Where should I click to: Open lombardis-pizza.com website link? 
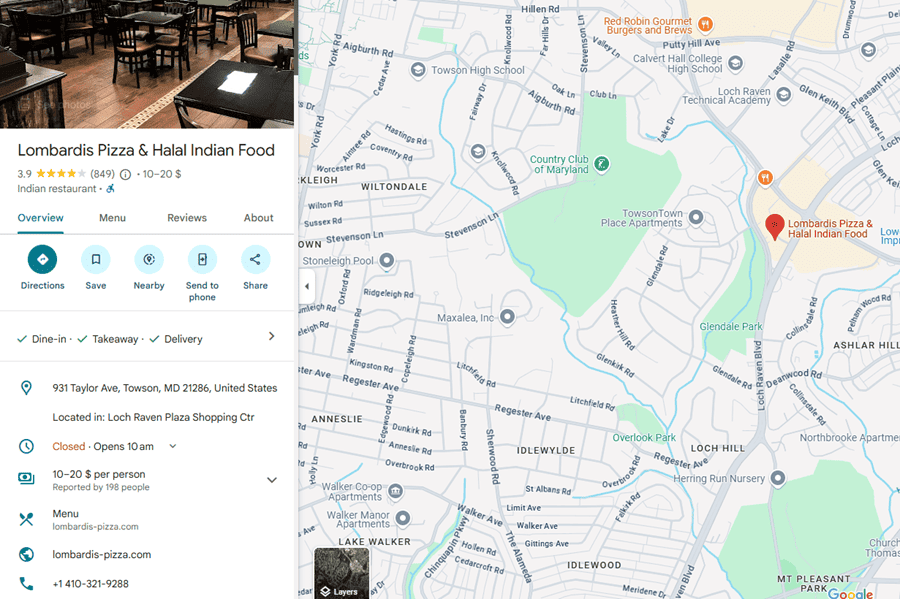point(102,554)
